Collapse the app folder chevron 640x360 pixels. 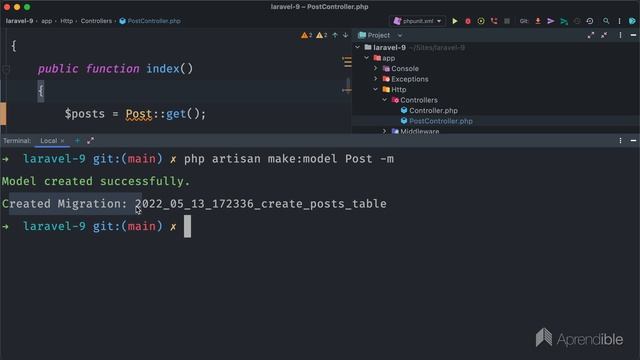(x=367, y=58)
